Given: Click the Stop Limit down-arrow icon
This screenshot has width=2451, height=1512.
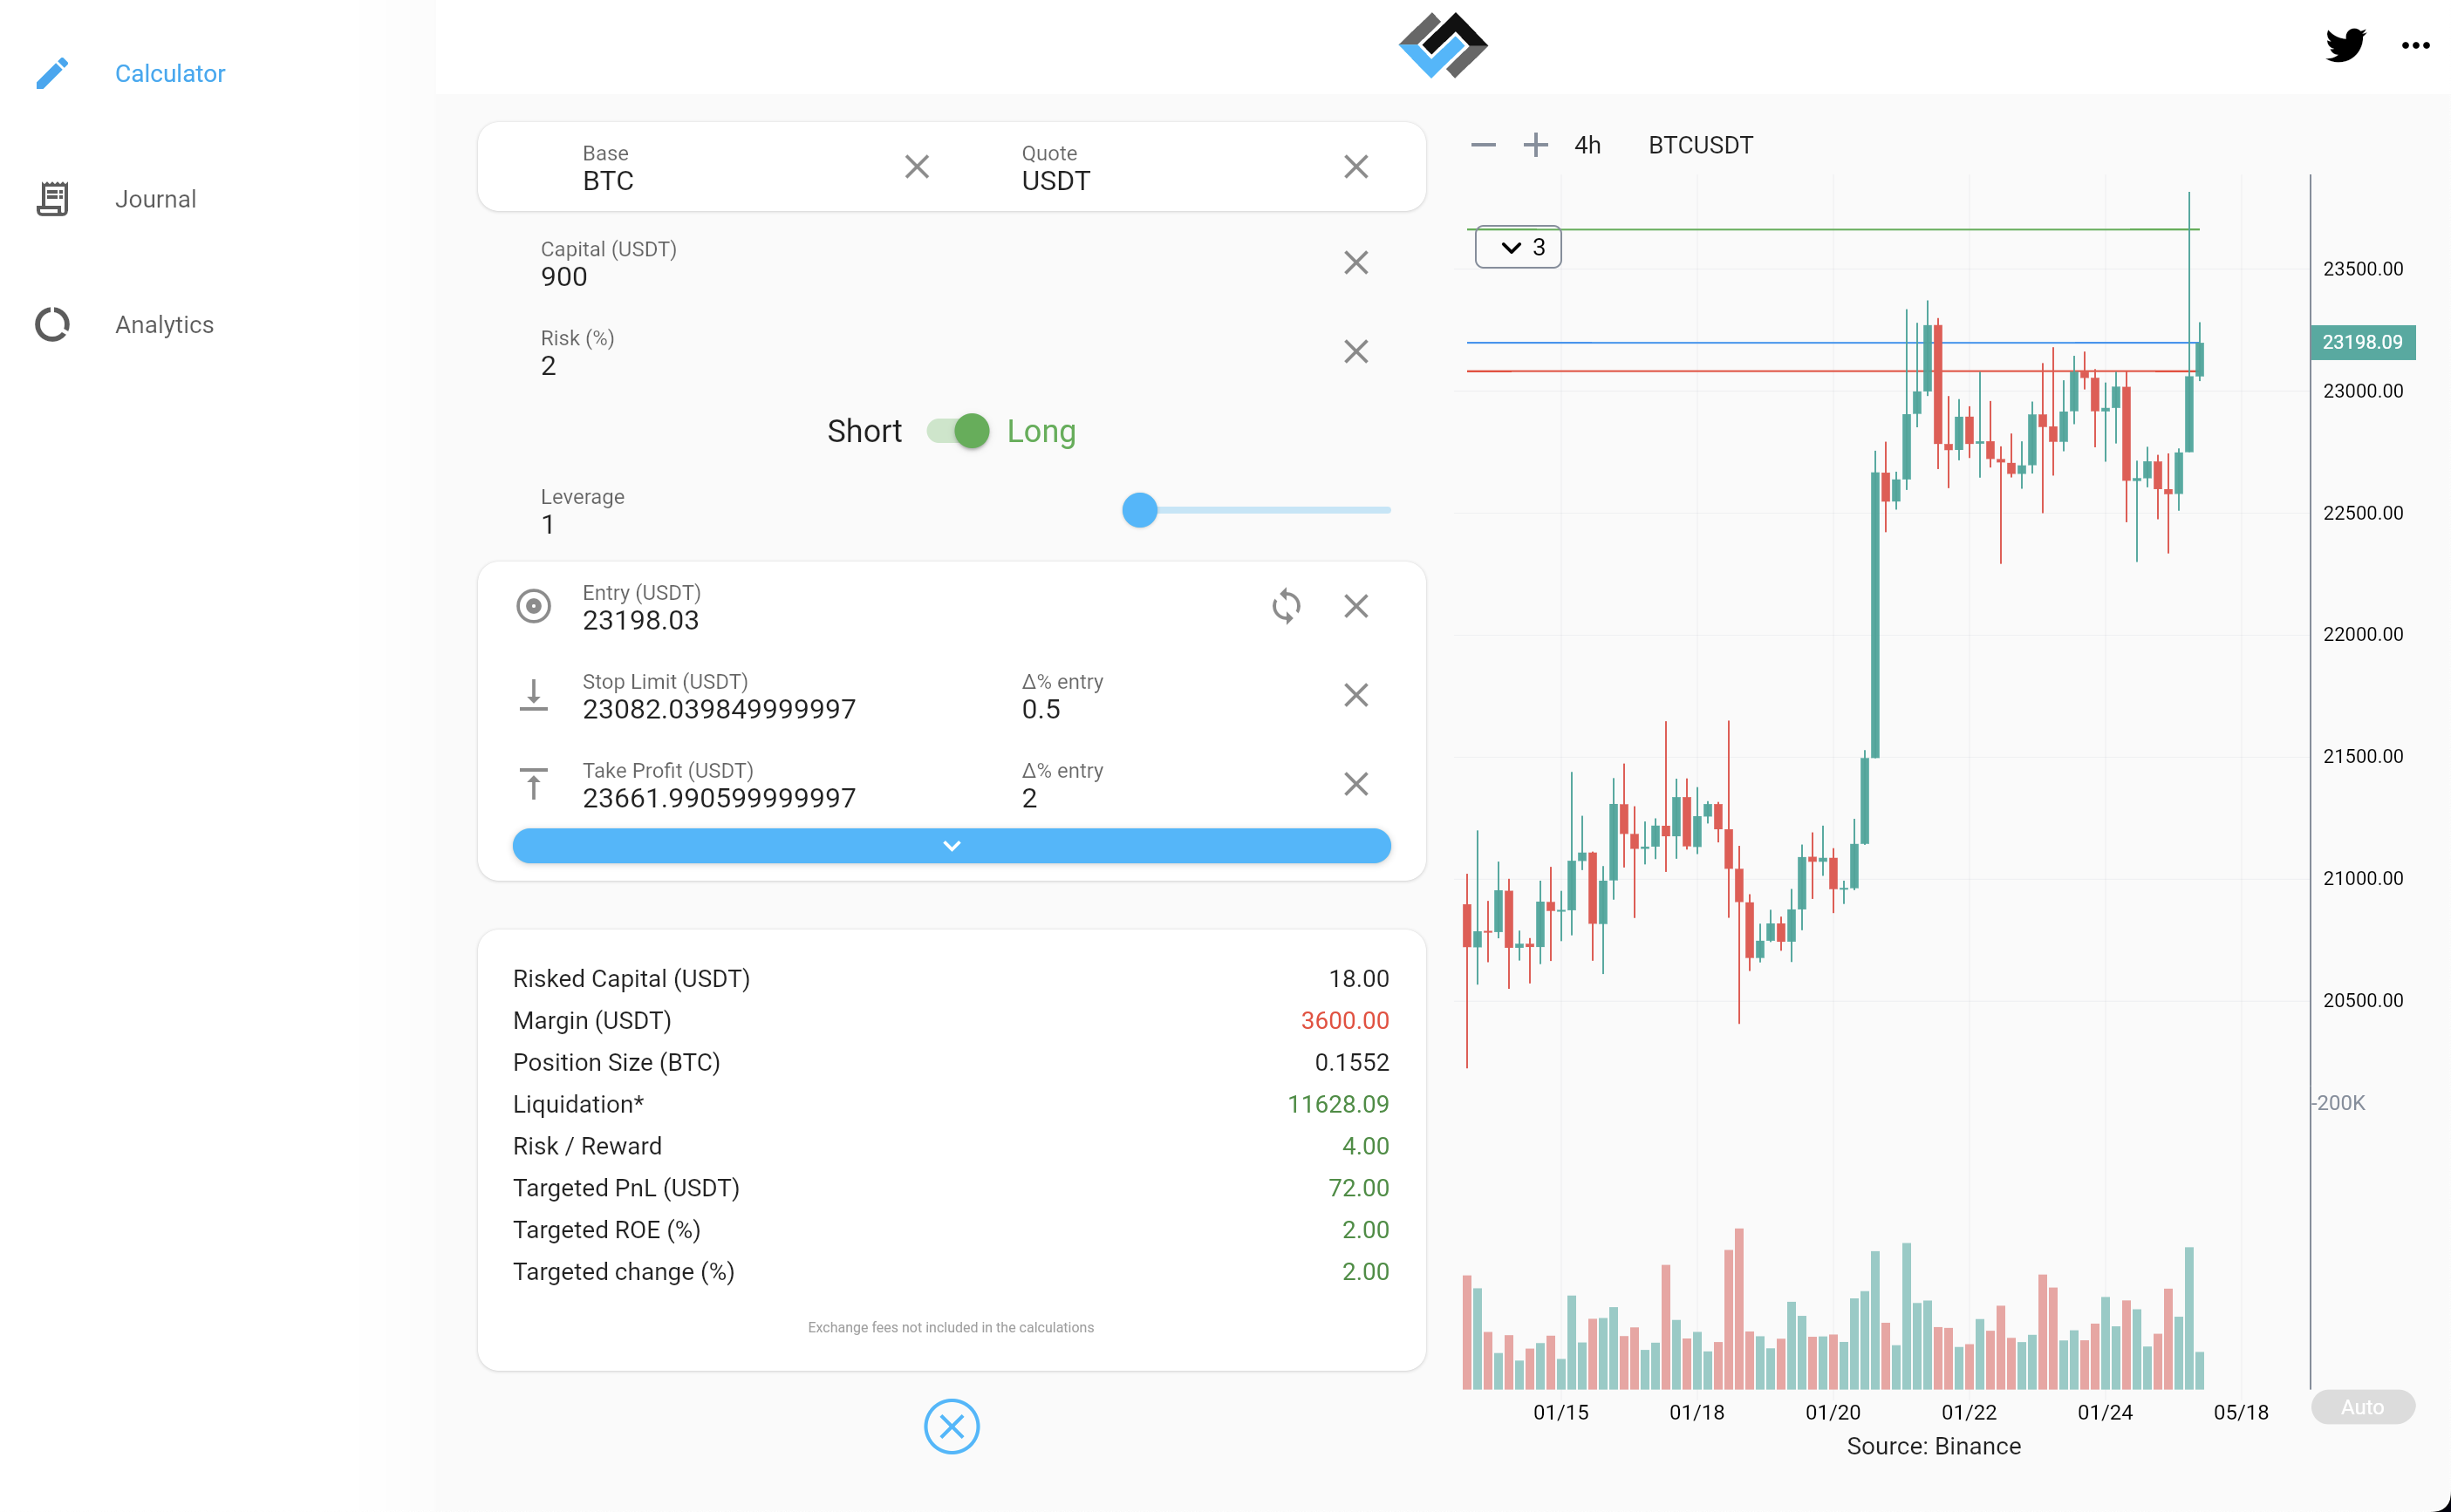Looking at the screenshot, I should (x=533, y=694).
